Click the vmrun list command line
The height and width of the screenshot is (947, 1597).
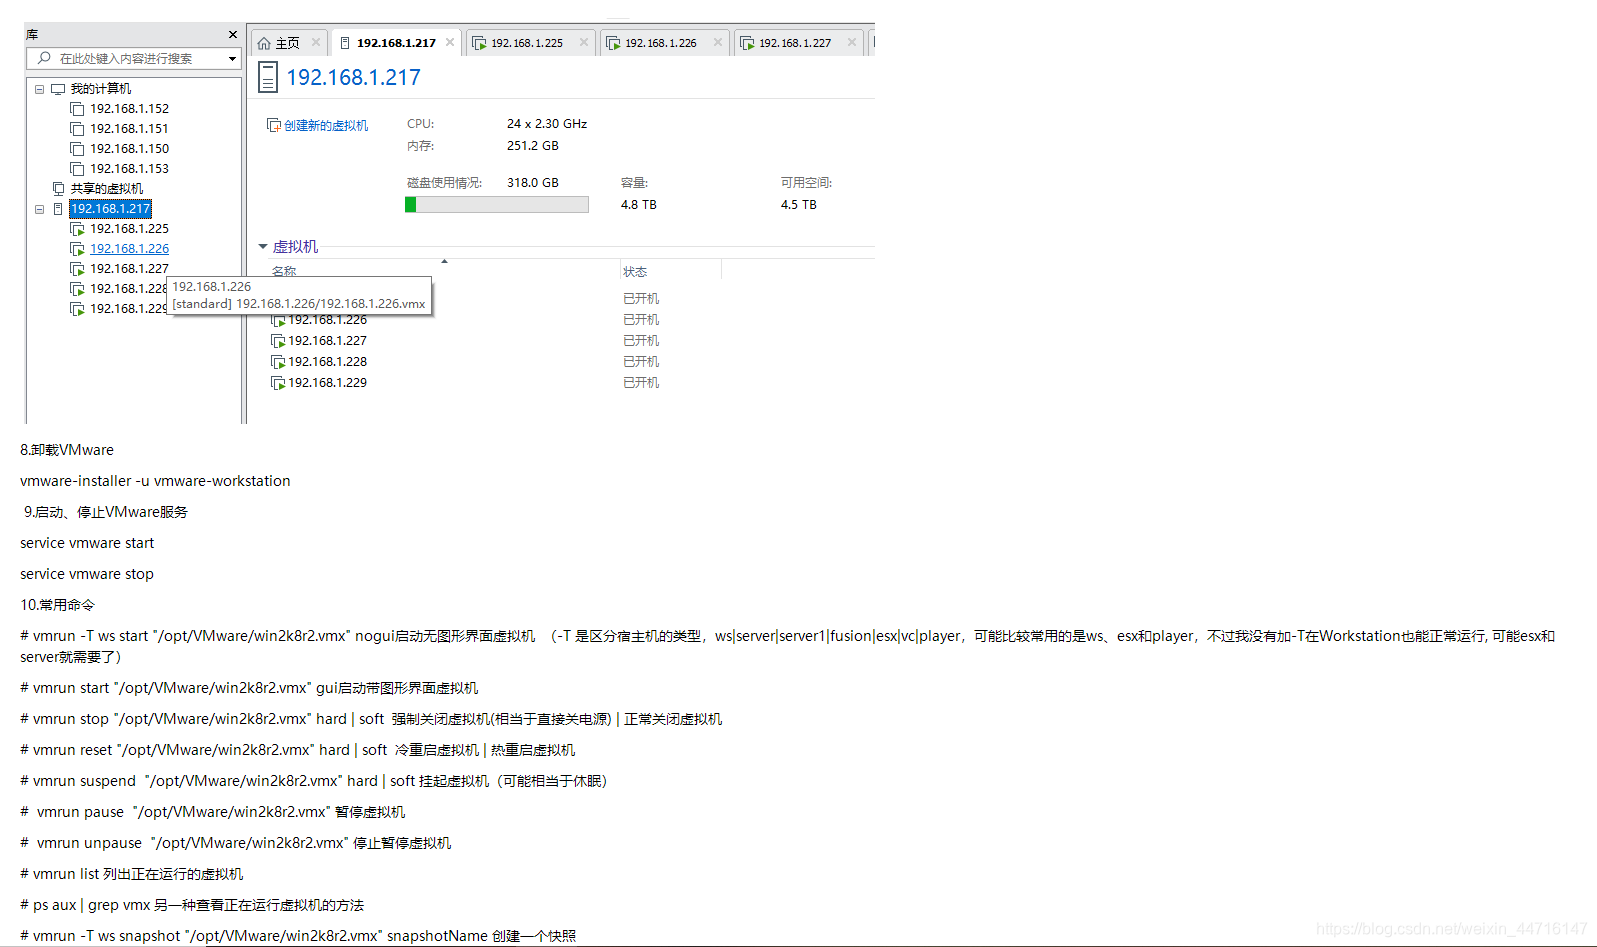point(131,874)
